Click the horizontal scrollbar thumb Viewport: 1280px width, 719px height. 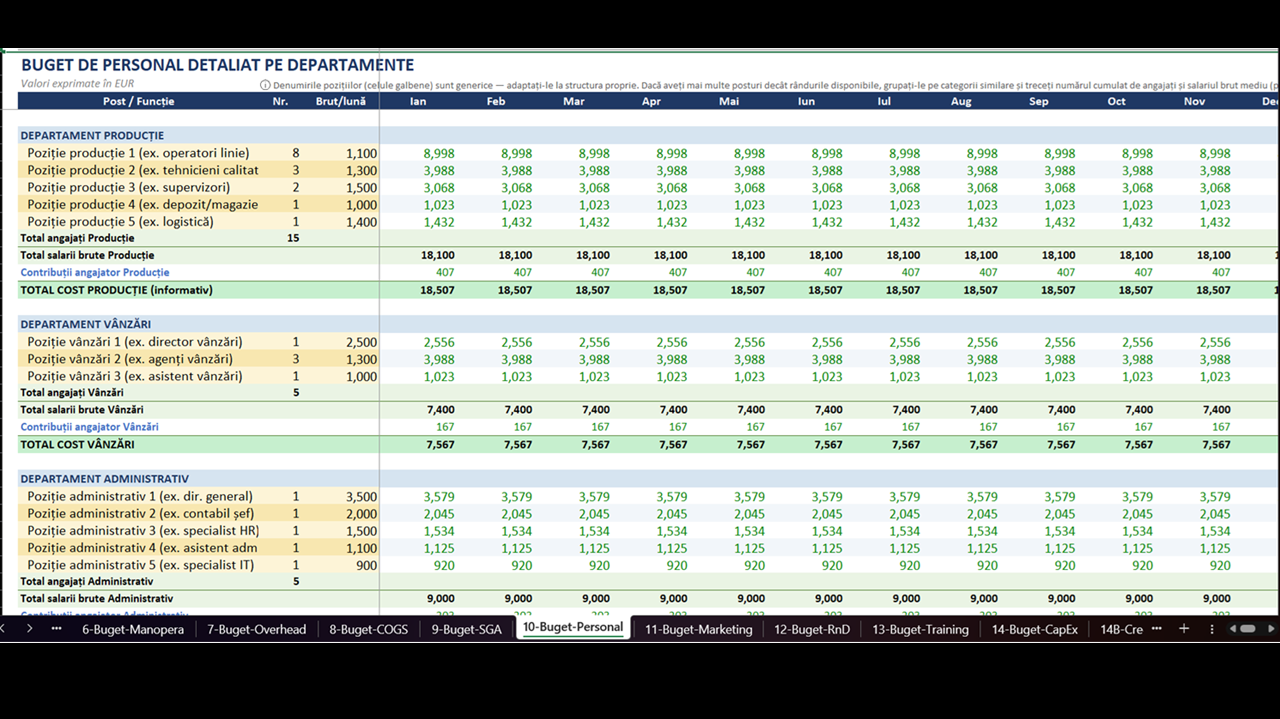(1248, 629)
